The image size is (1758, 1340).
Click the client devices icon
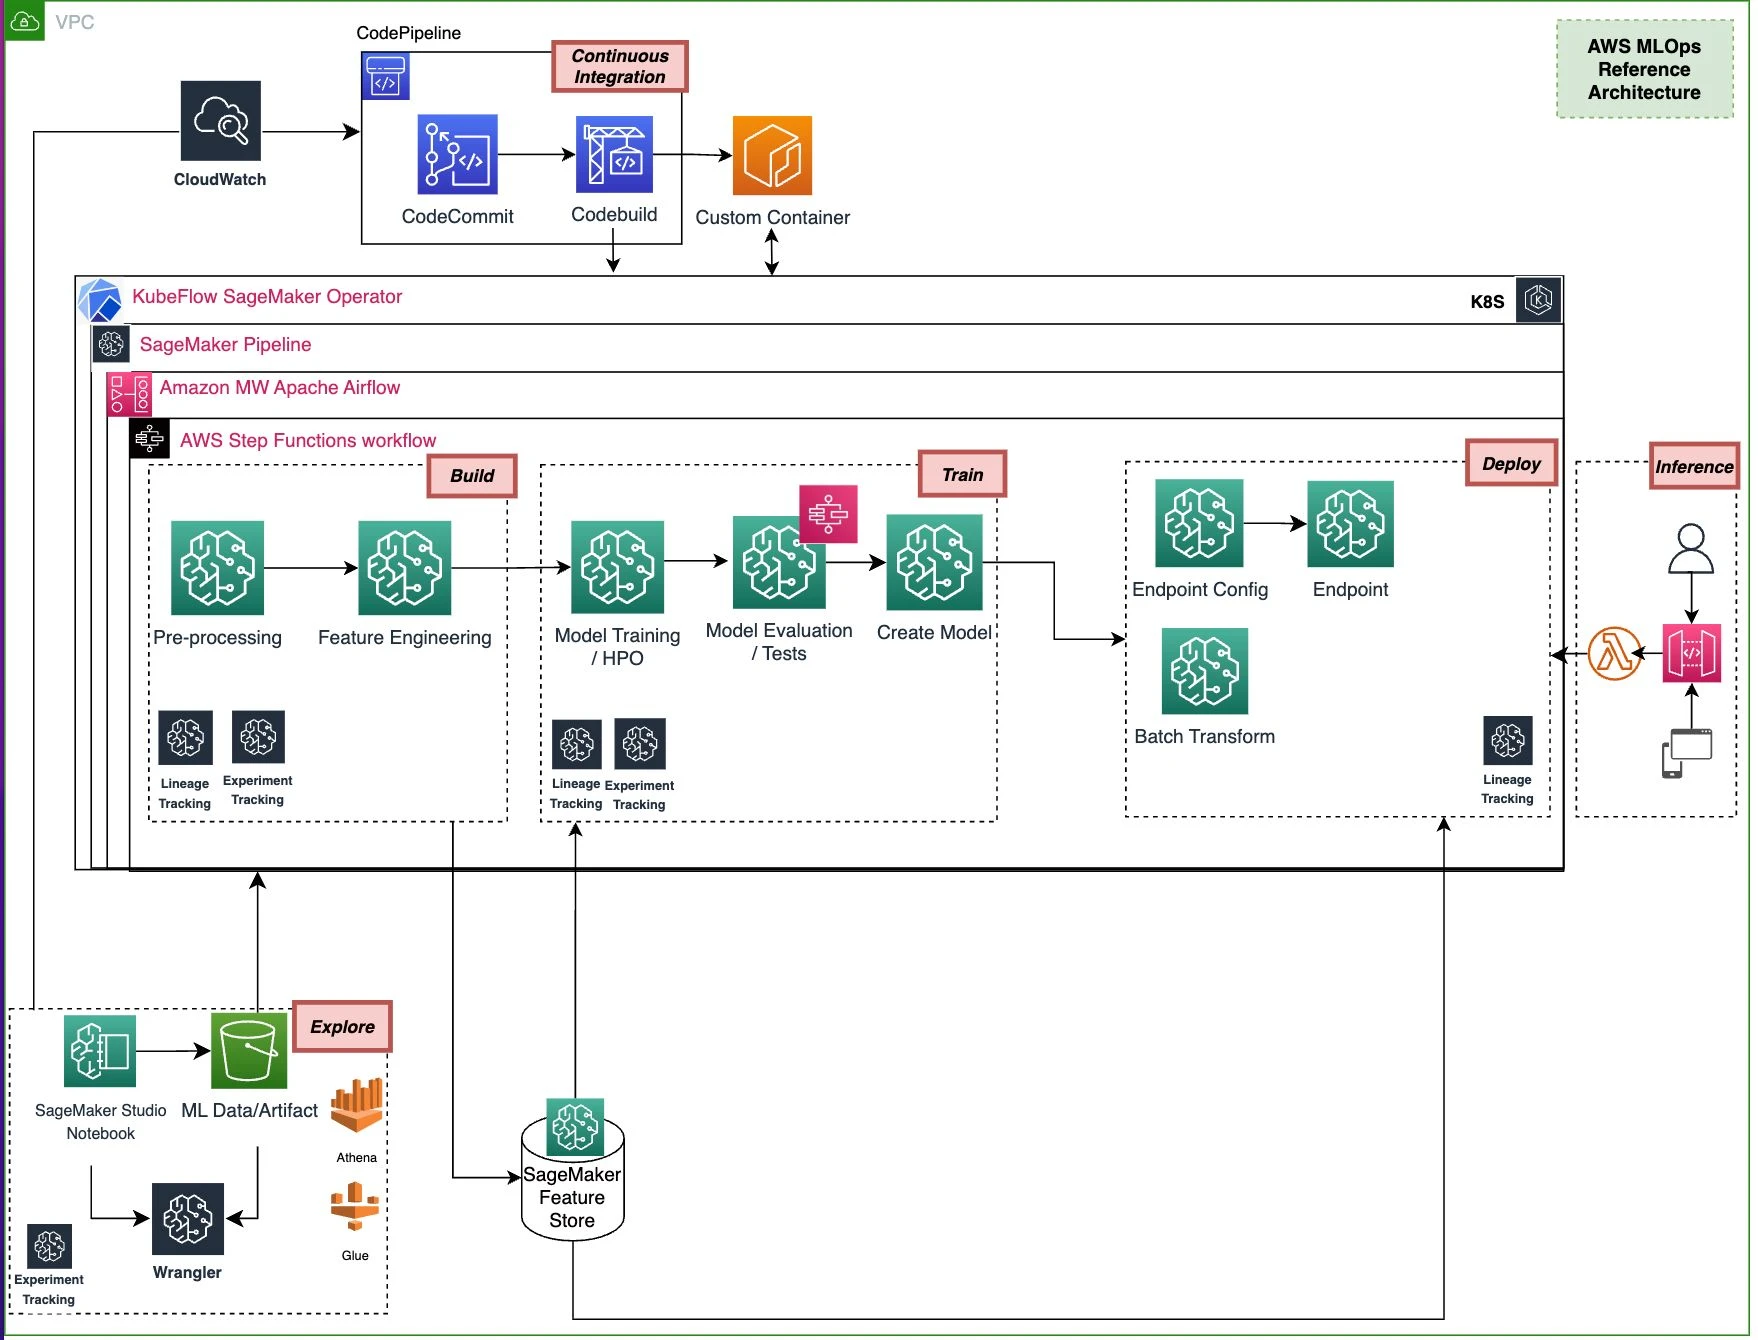[1686, 753]
